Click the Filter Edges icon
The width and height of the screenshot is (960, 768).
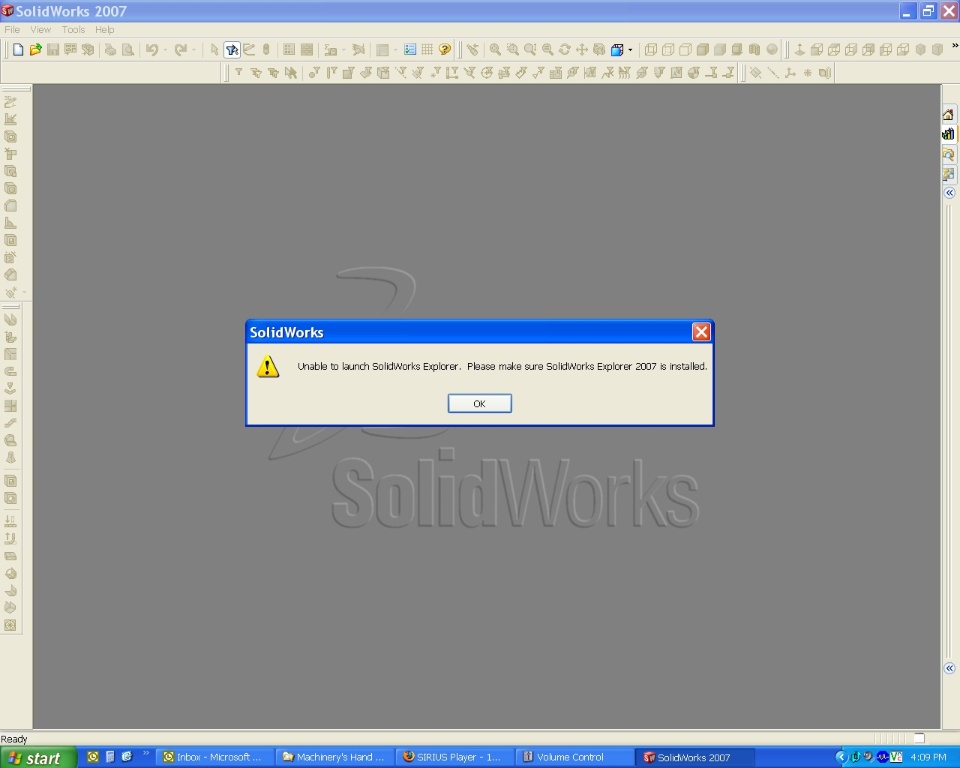[x=331, y=73]
